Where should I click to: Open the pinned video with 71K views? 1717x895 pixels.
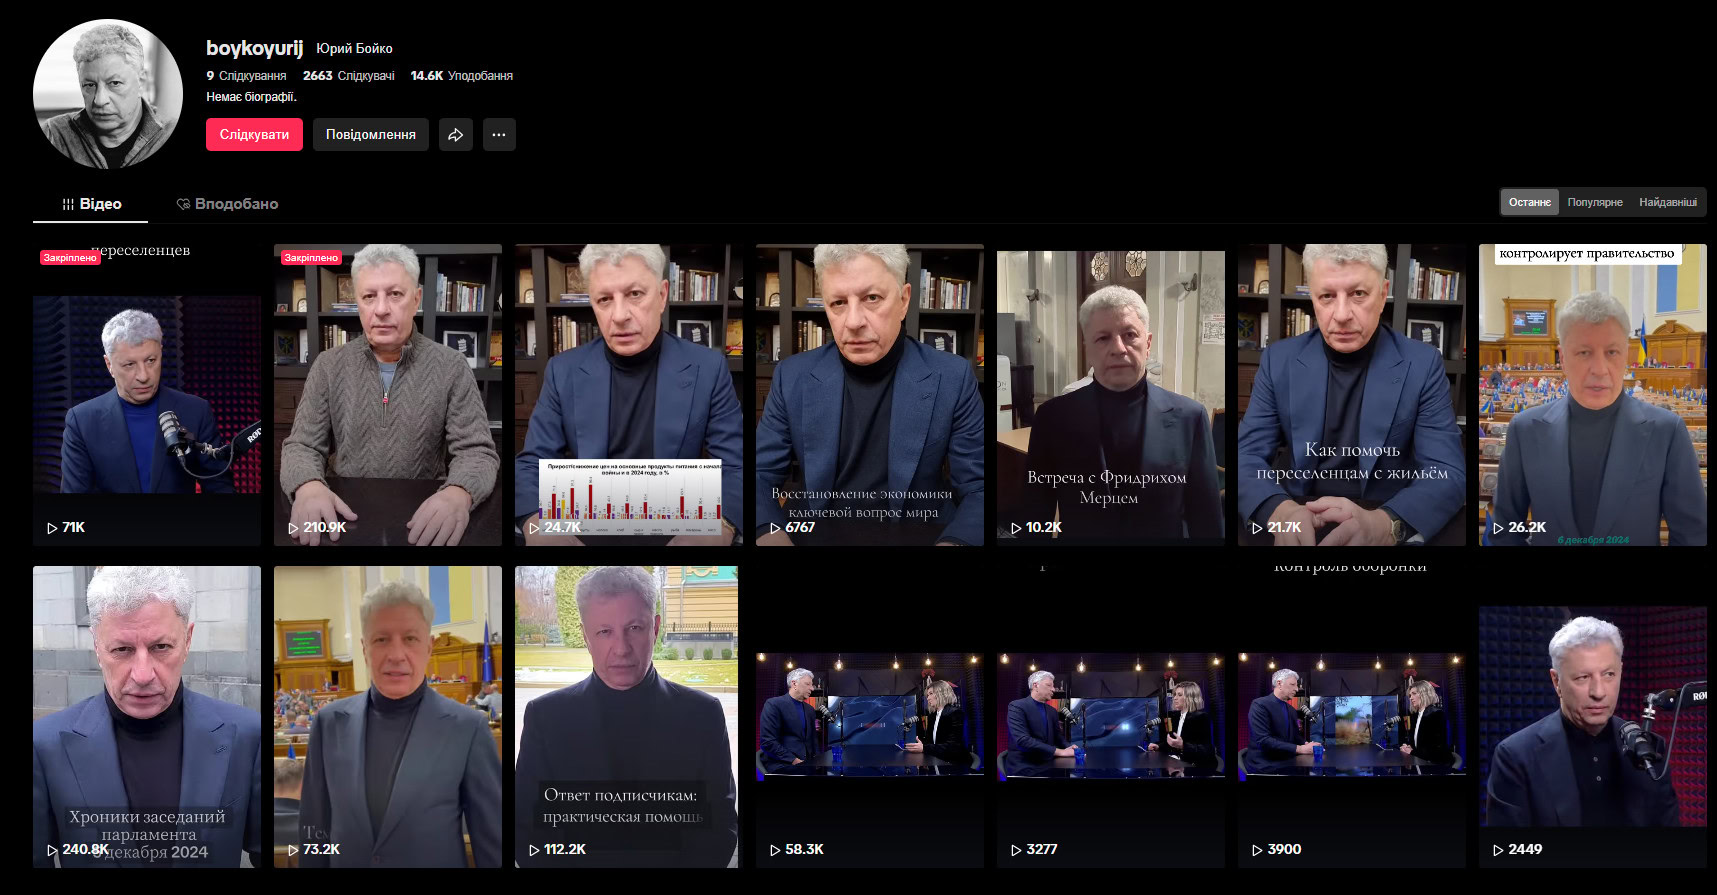(x=147, y=395)
